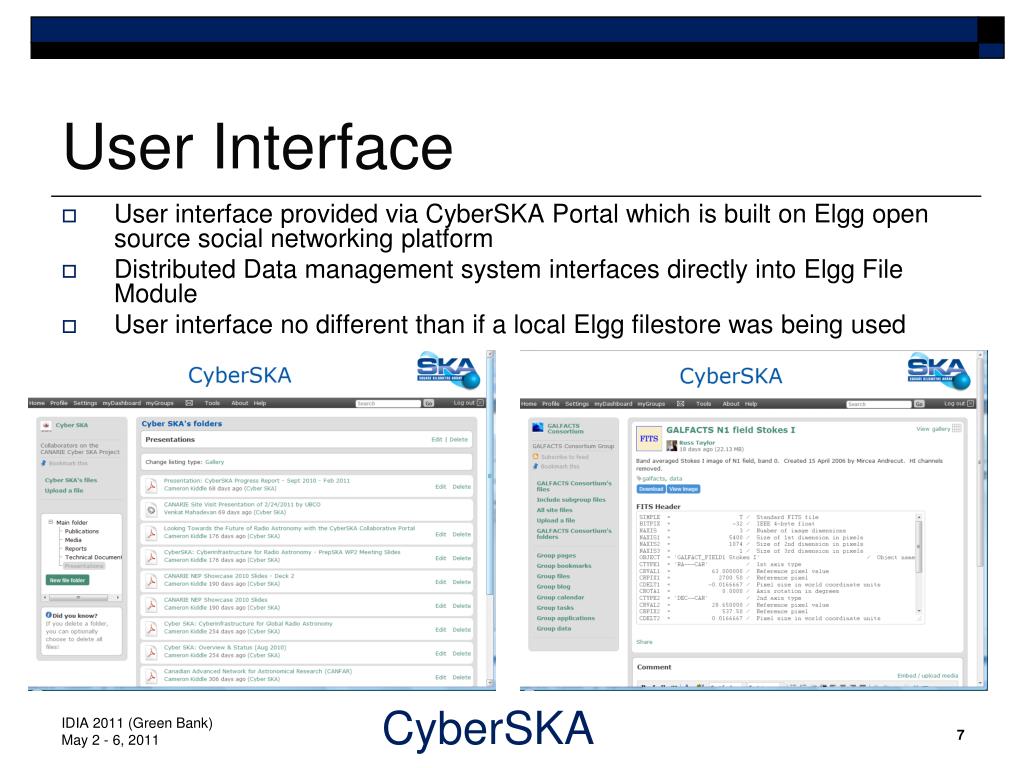Click the Download button for GALFACTS file
Image resolution: width=1024 pixels, height=768 pixels.
pyautogui.click(x=650, y=488)
